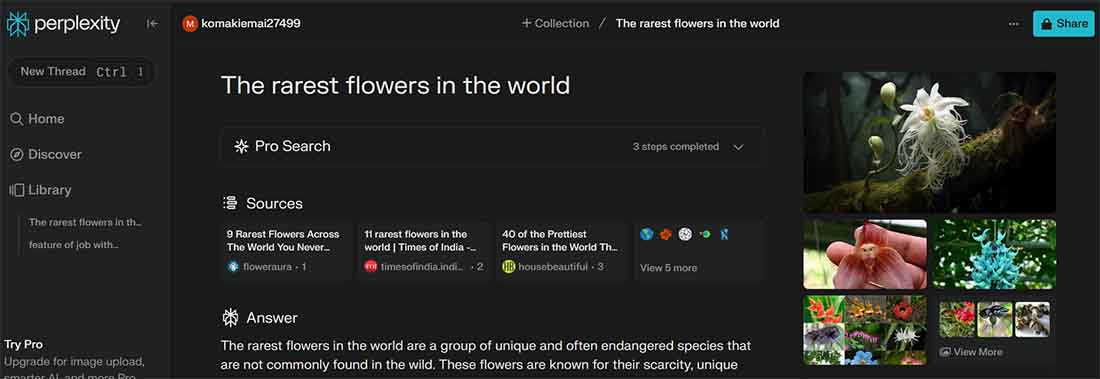The height and width of the screenshot is (379, 1100).
Task: Click the Share button
Action: (1064, 24)
